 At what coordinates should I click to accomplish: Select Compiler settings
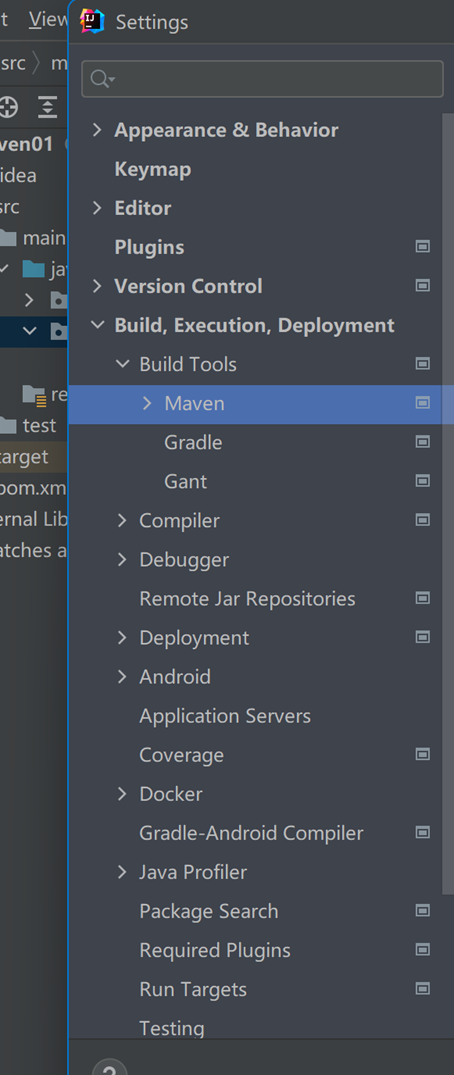(180, 520)
